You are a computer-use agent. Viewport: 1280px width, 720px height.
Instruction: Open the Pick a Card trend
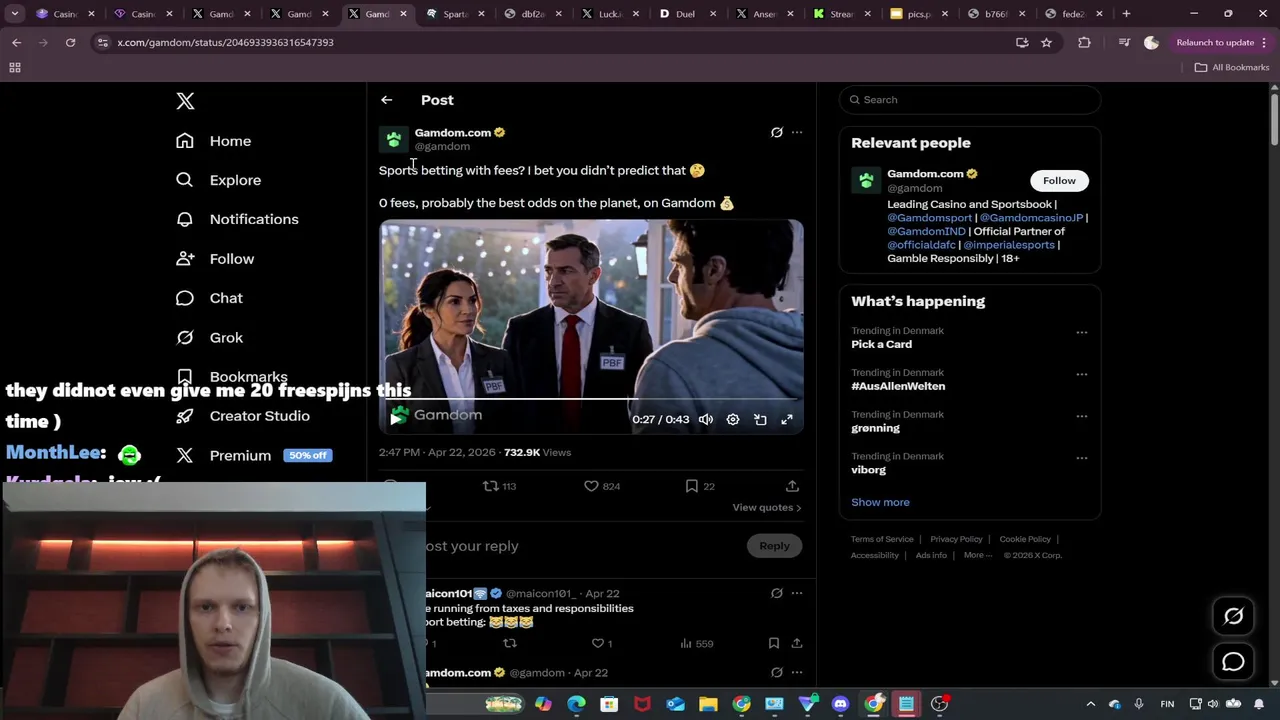click(x=881, y=344)
